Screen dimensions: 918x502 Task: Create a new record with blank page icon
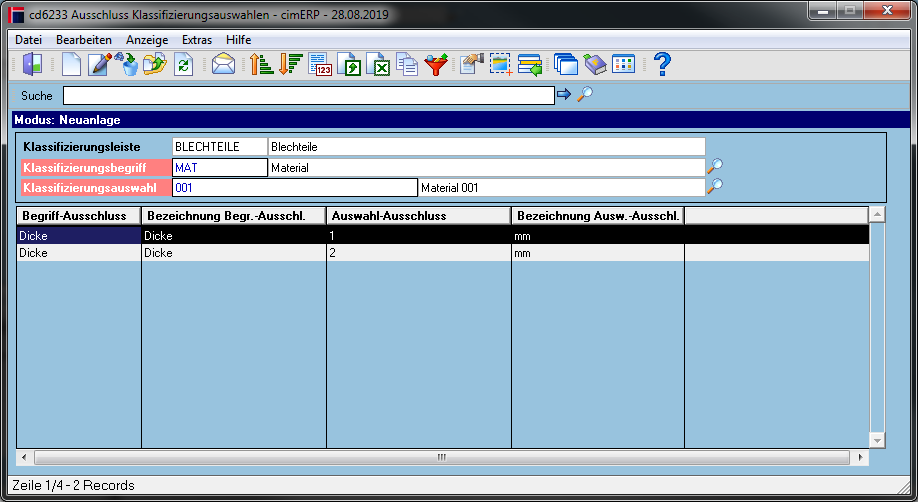pos(71,64)
